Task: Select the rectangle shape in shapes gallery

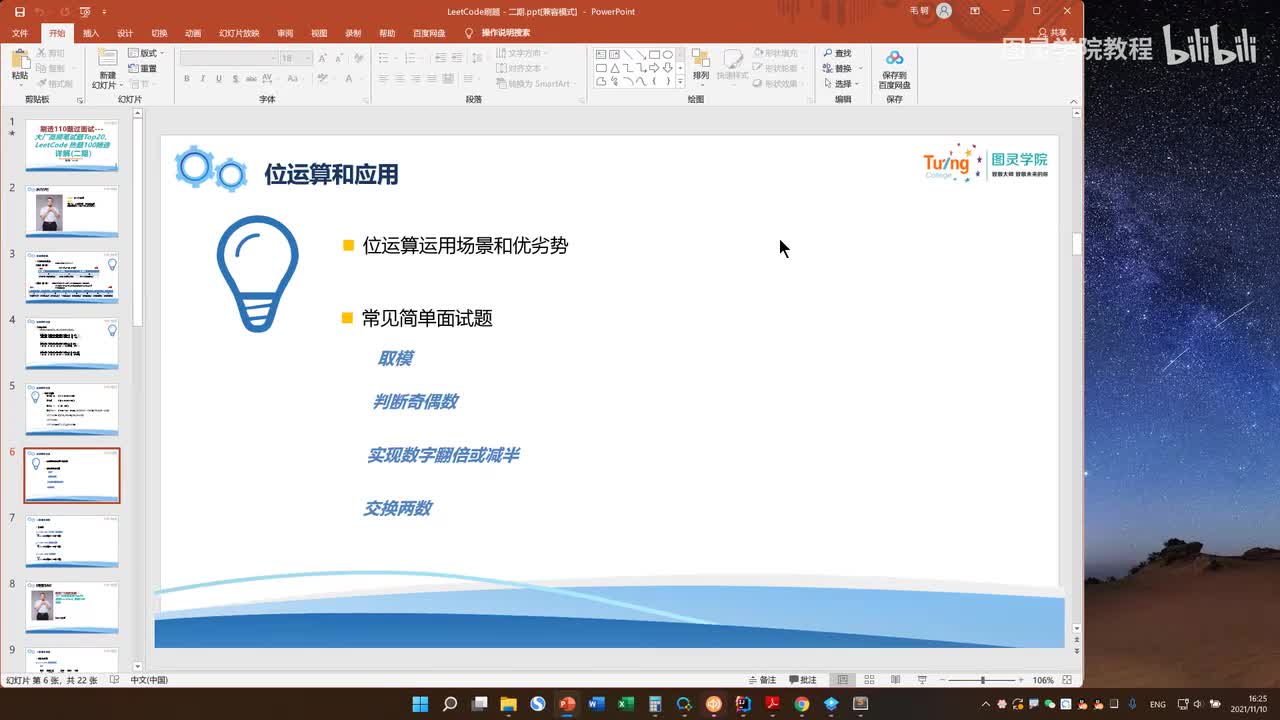Action: 653,55
